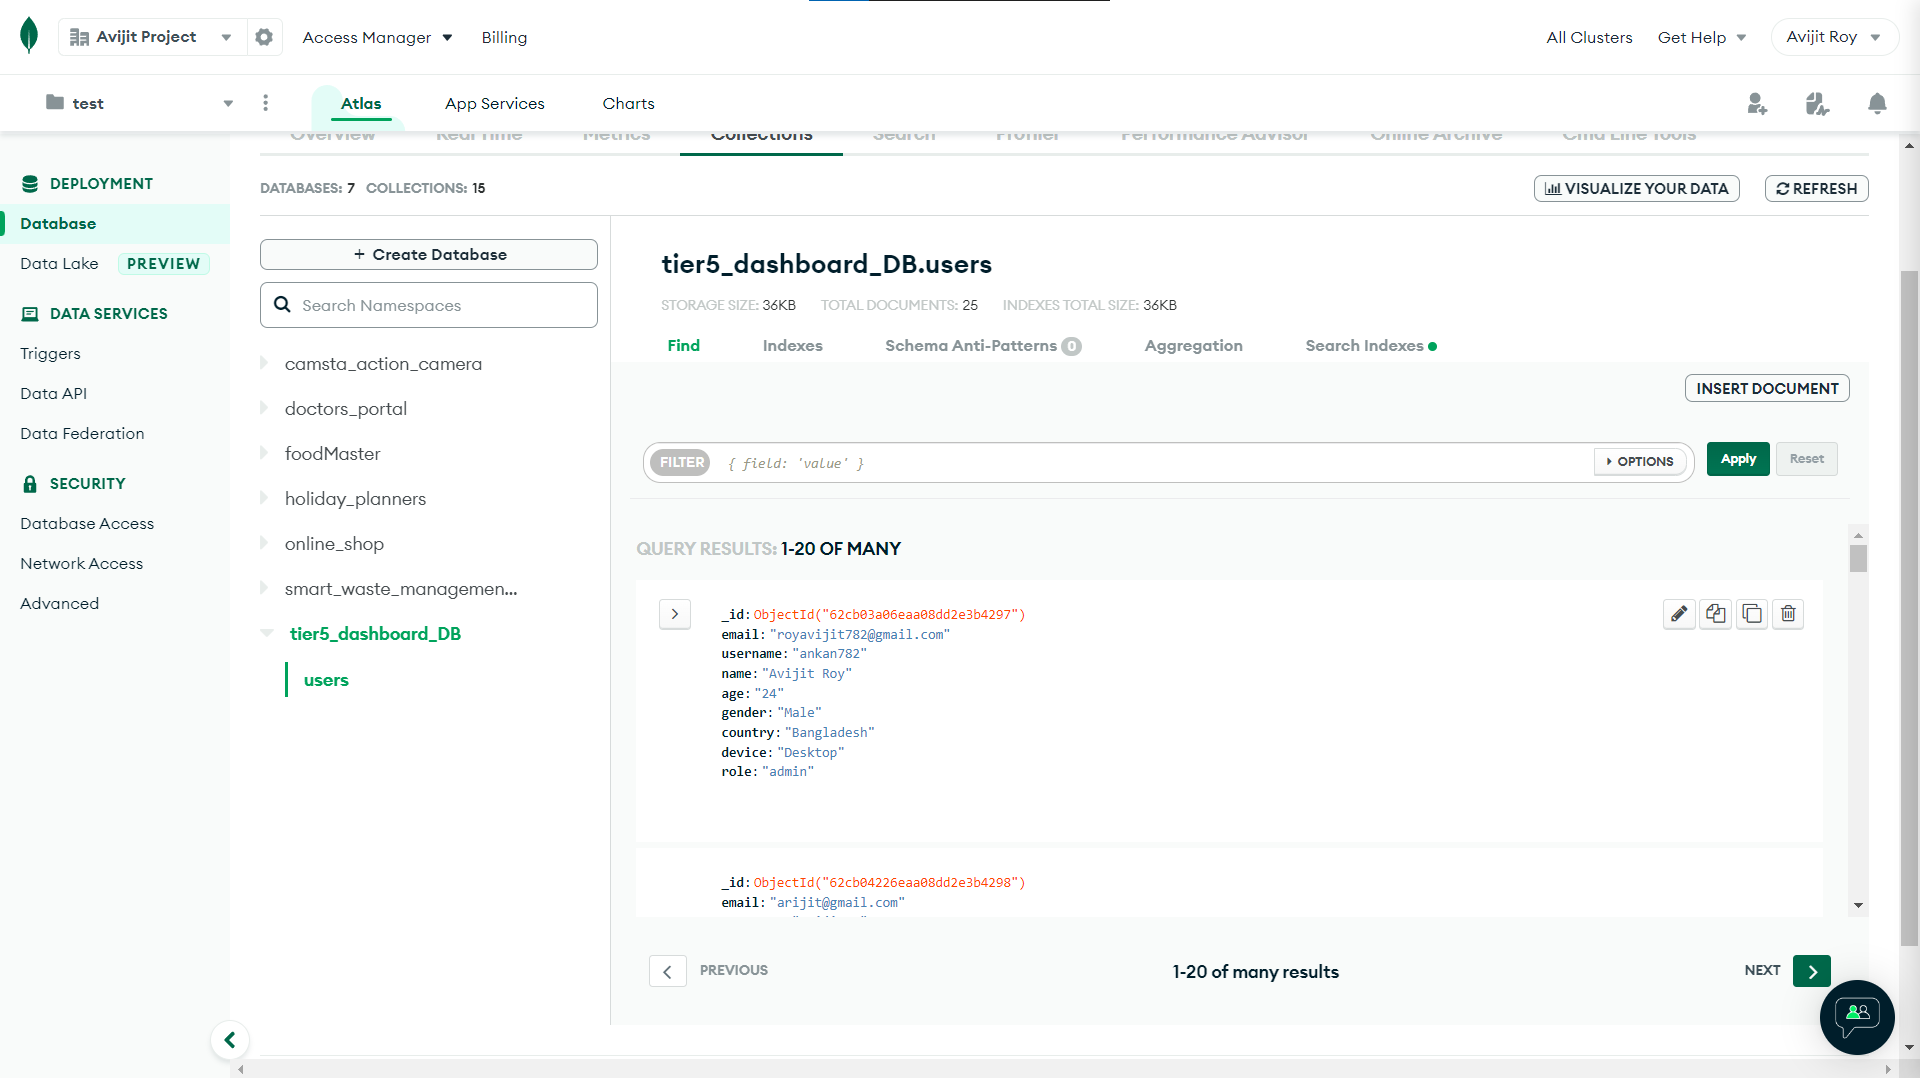Open the chat support bubble

tap(1856, 1017)
